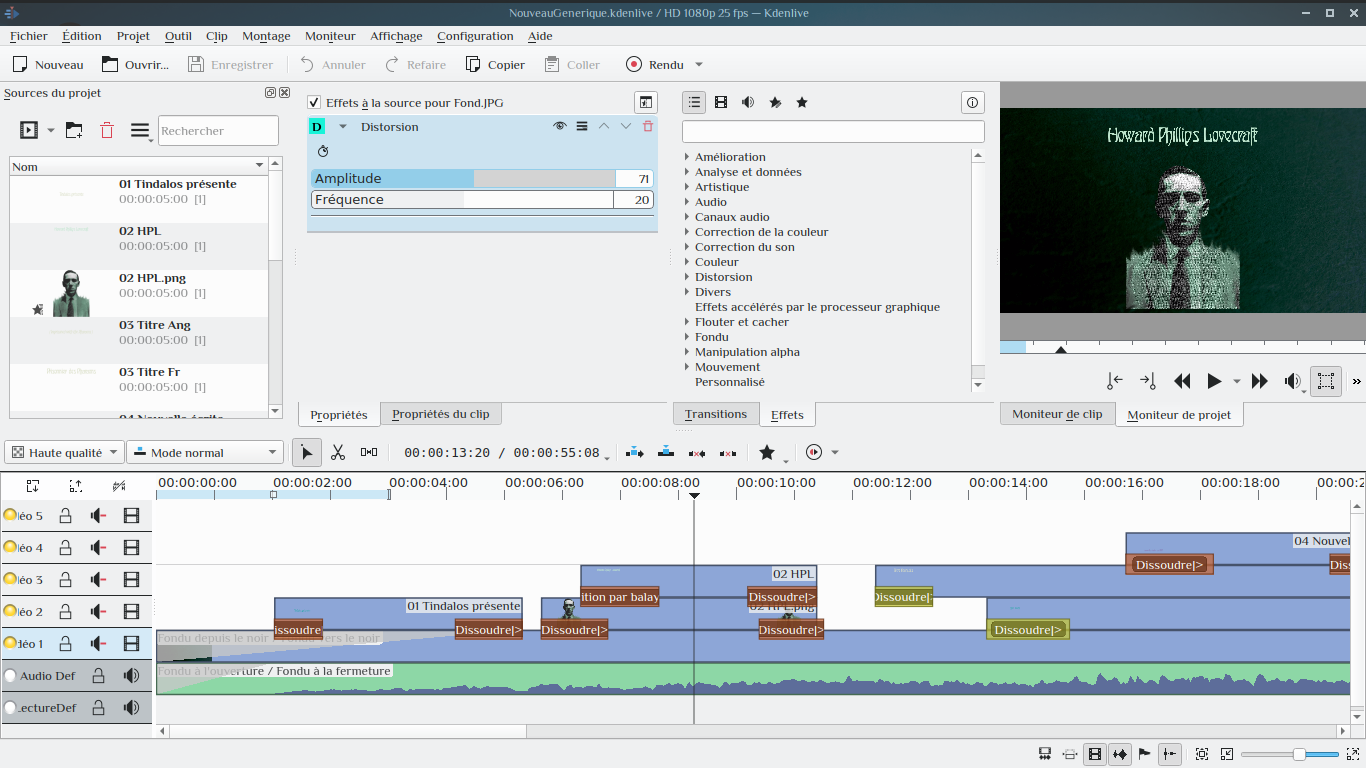This screenshot has width=1366, height=768.
Task: Expand the Flouter et cacher category
Action: point(687,322)
